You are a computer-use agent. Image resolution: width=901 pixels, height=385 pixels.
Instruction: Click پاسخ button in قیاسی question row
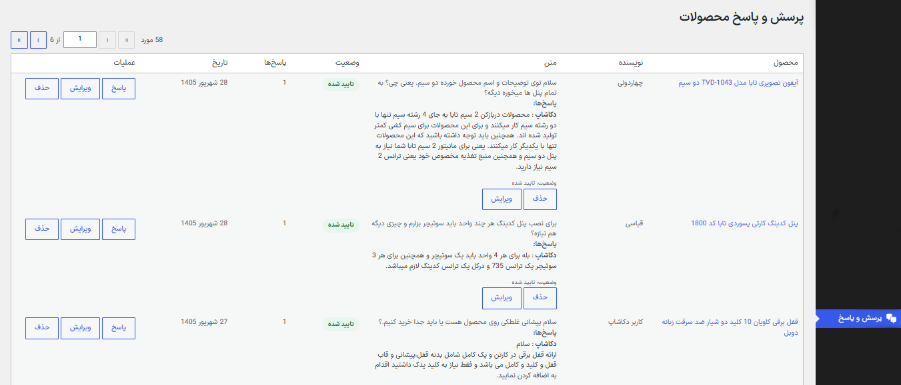coord(119,229)
